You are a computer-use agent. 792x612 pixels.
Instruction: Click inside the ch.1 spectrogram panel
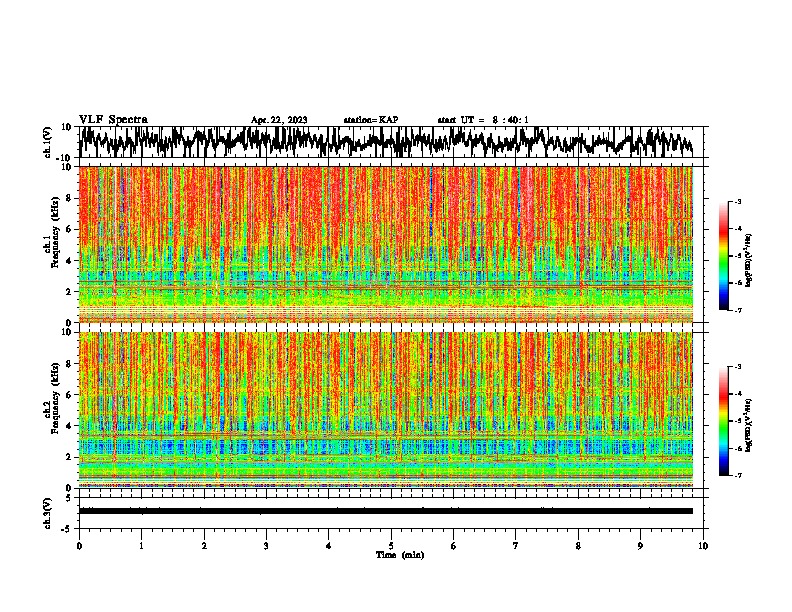tap(386, 244)
